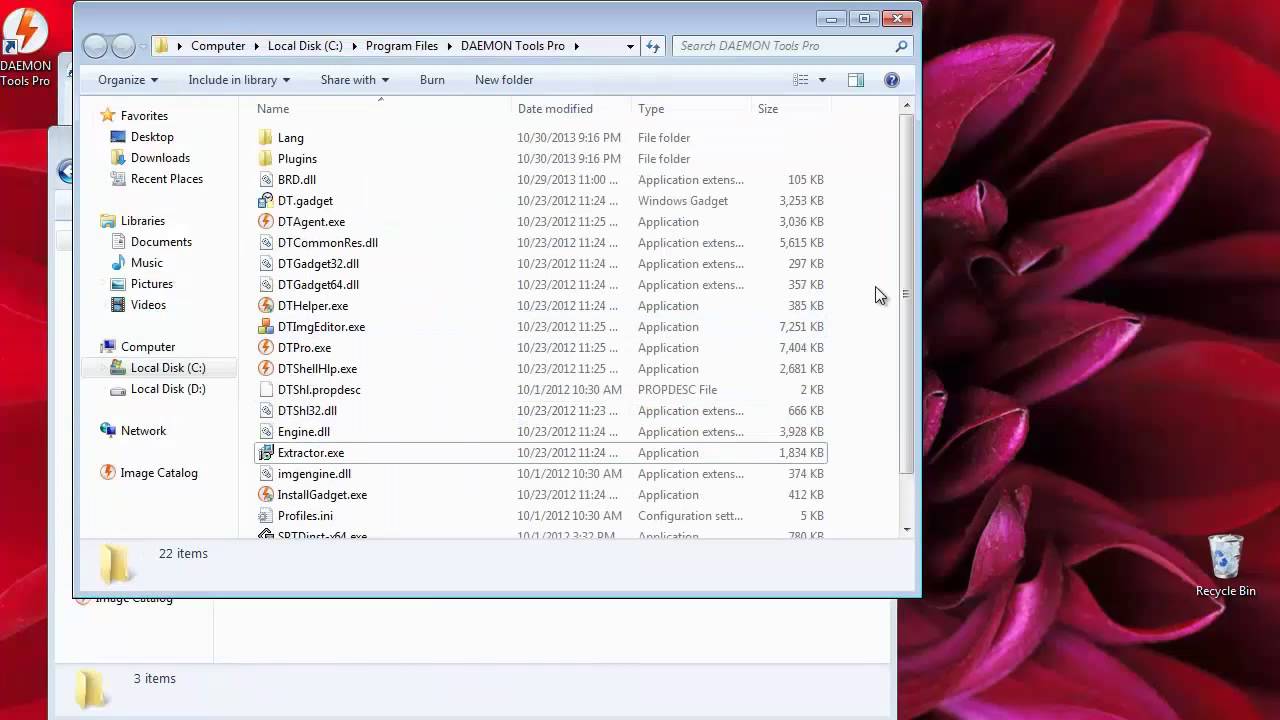This screenshot has height=720, width=1280.
Task: Select the DTShellHlp.exe application icon
Action: tap(265, 369)
